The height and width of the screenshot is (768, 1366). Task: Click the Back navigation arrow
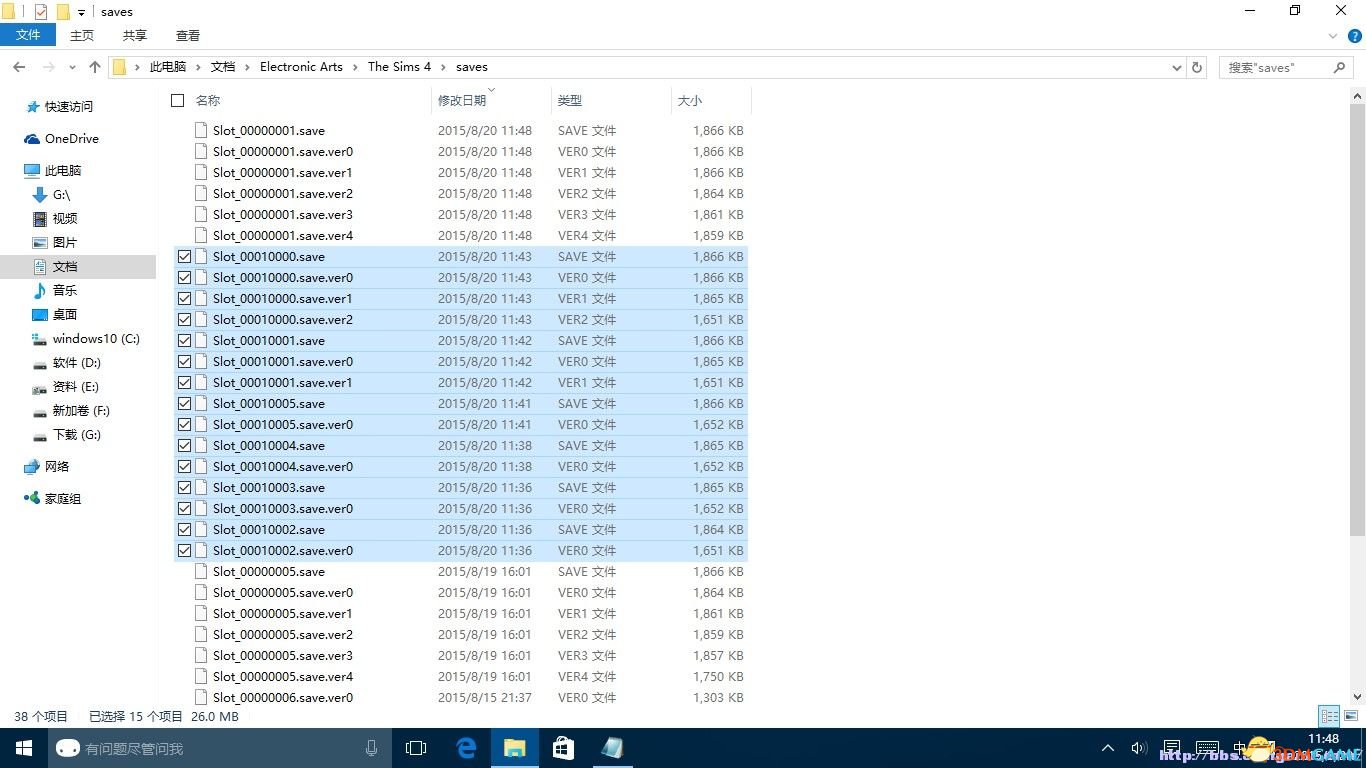click(x=19, y=67)
